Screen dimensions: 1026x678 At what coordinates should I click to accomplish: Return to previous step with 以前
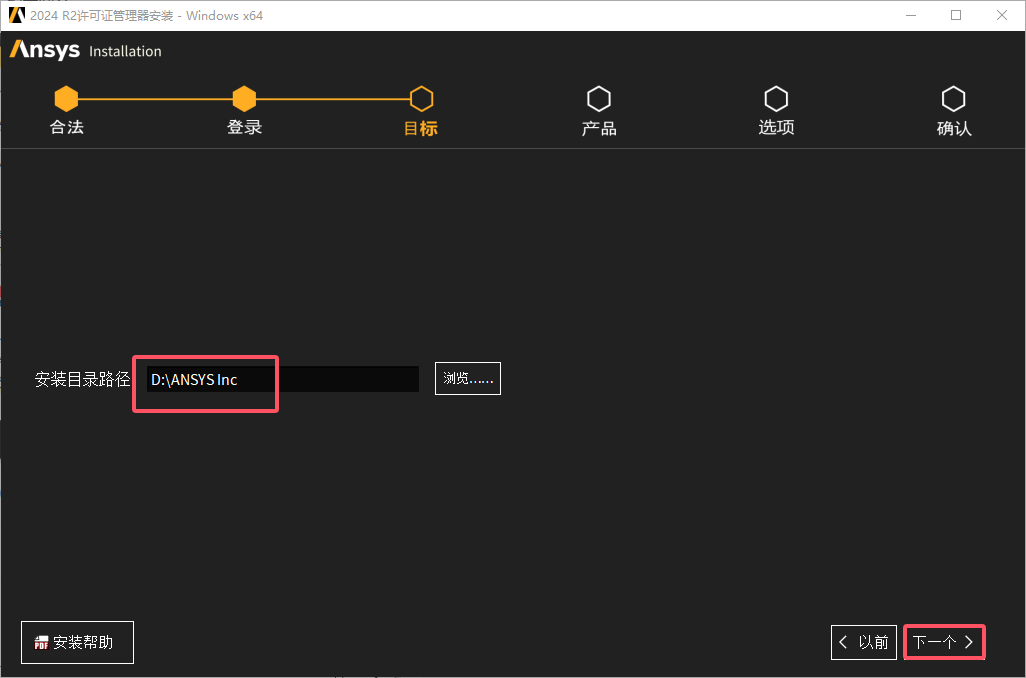tap(864, 642)
